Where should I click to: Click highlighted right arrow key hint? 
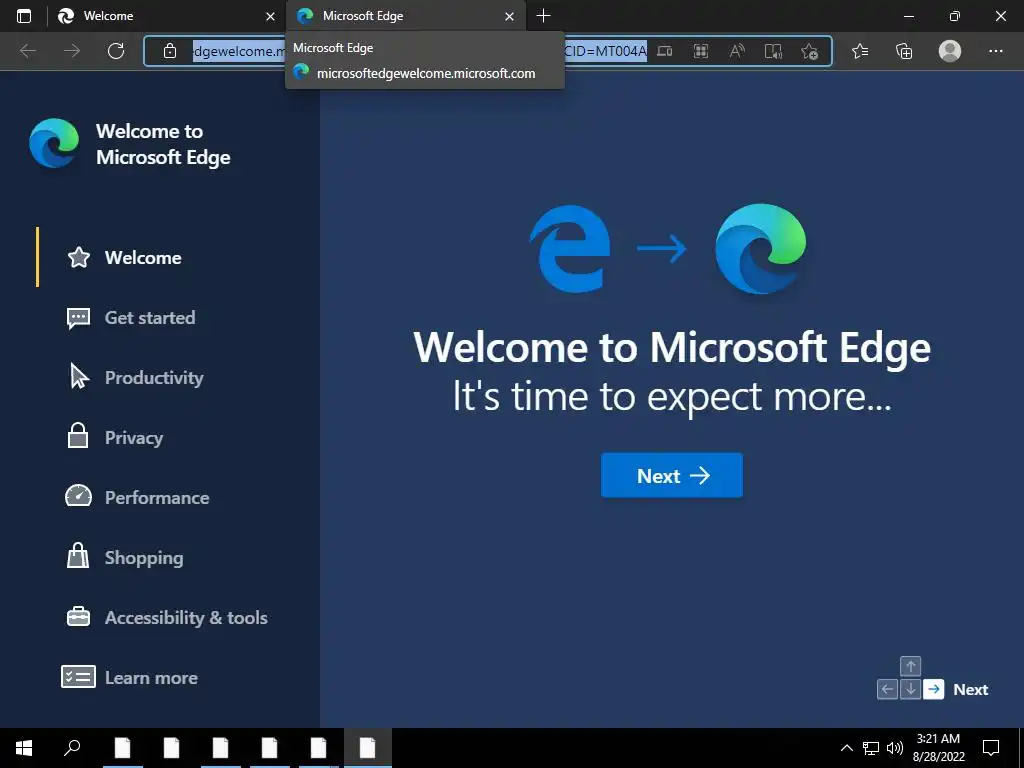[x=934, y=689]
